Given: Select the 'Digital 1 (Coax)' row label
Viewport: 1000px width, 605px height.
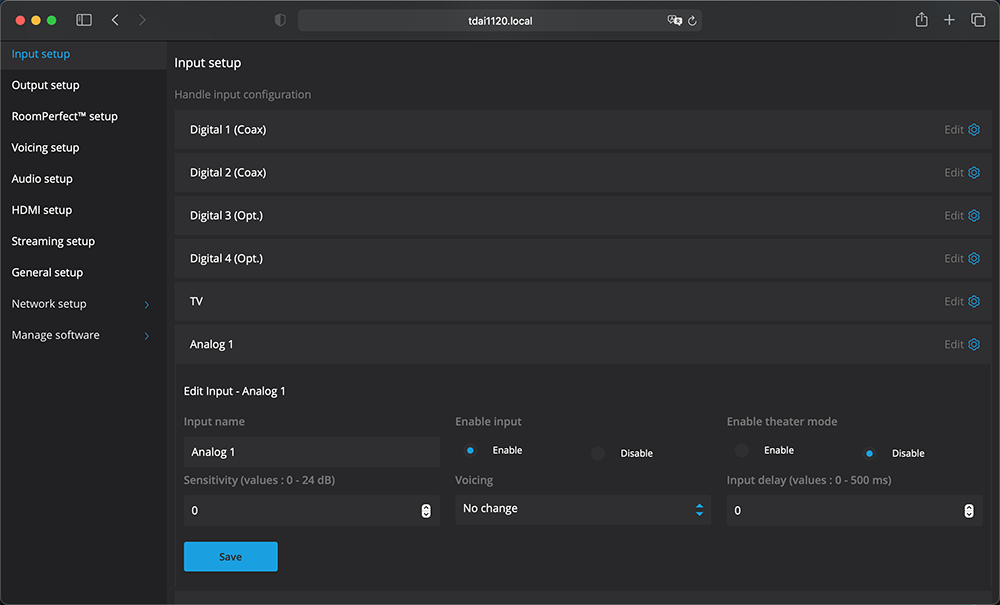Looking at the screenshot, I should (x=228, y=129).
